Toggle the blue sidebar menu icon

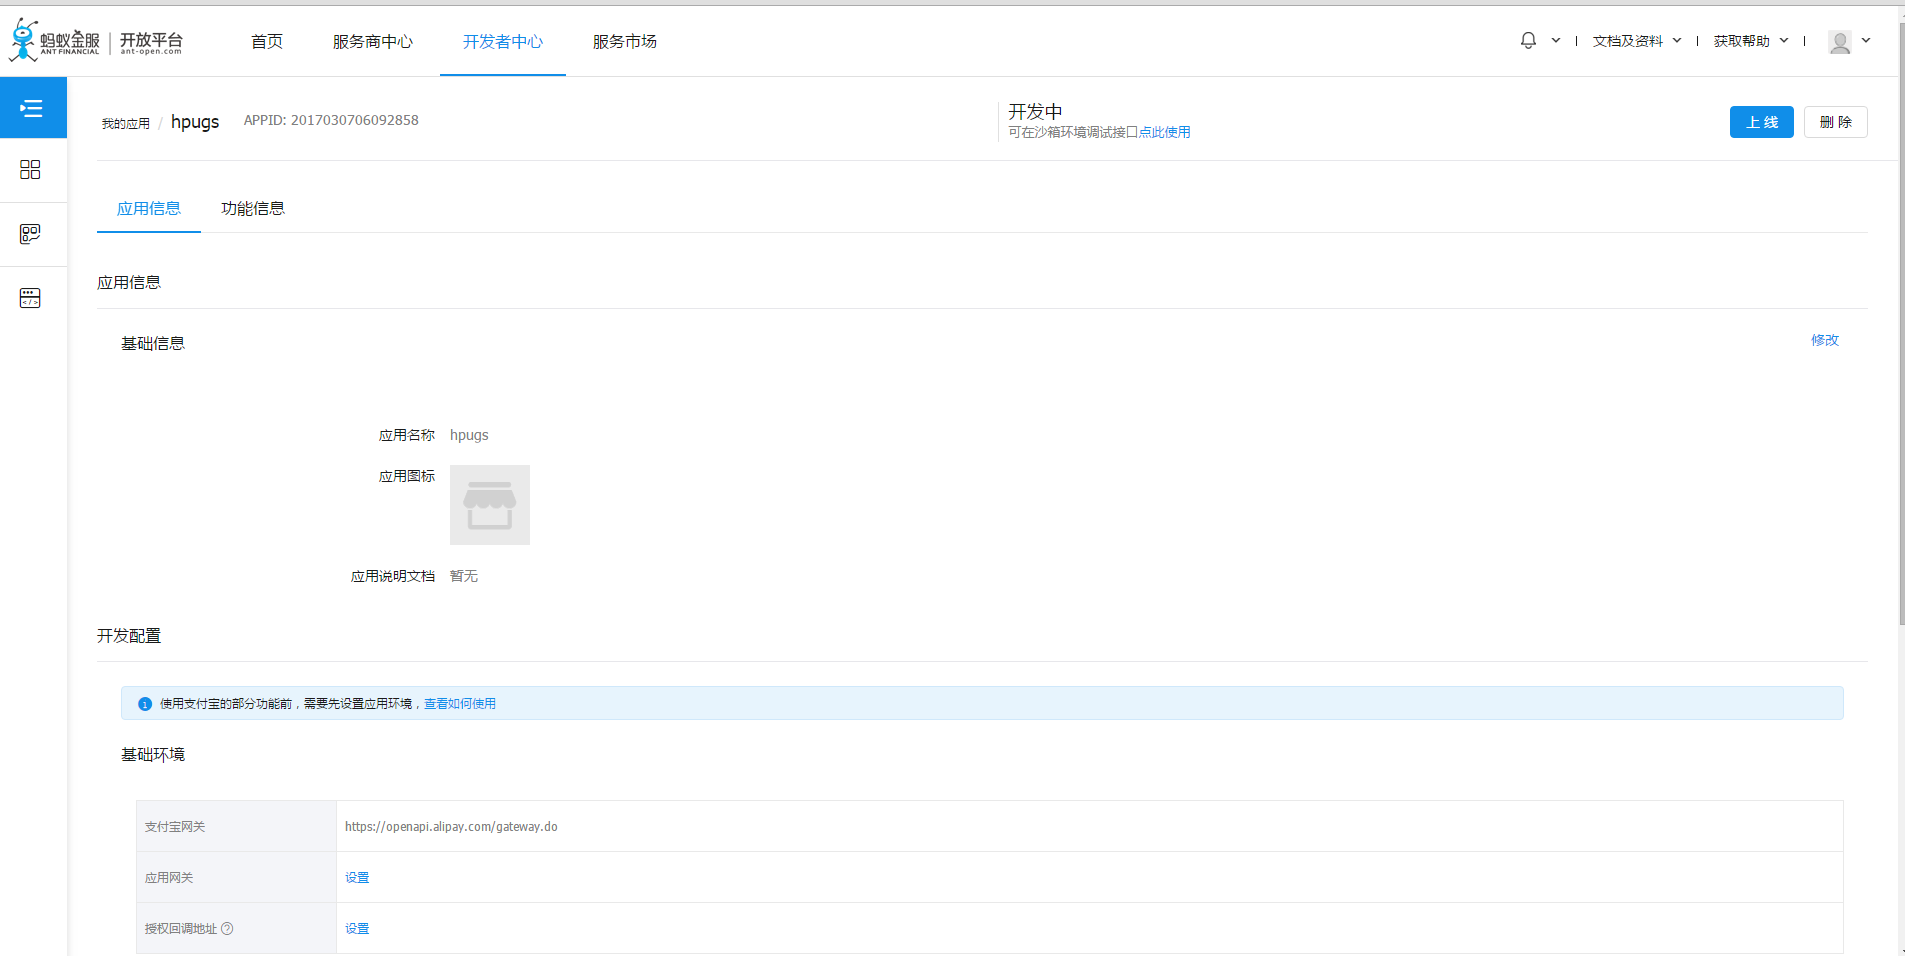[x=32, y=108]
